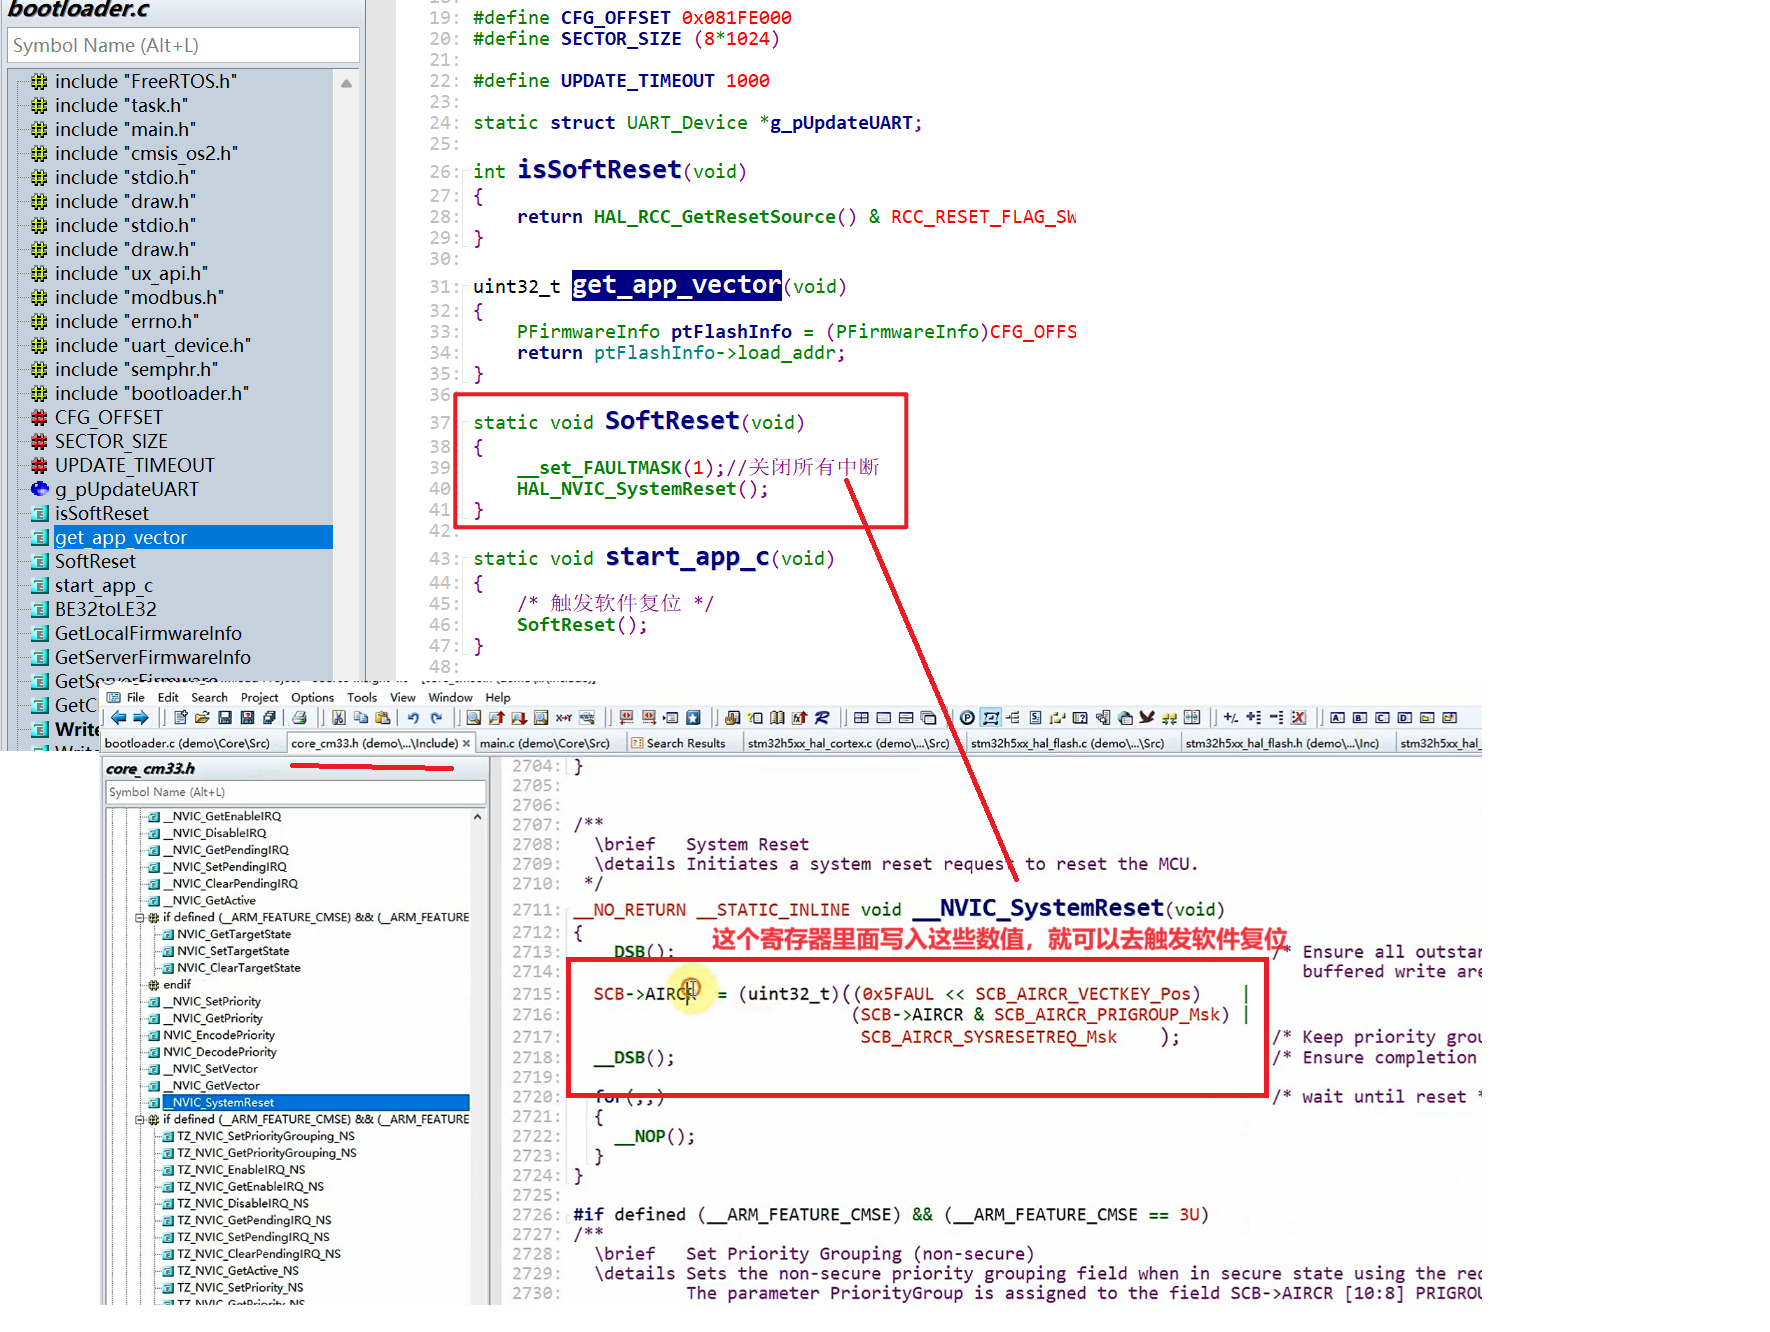
Task: Open the Window menu
Action: click(450, 698)
